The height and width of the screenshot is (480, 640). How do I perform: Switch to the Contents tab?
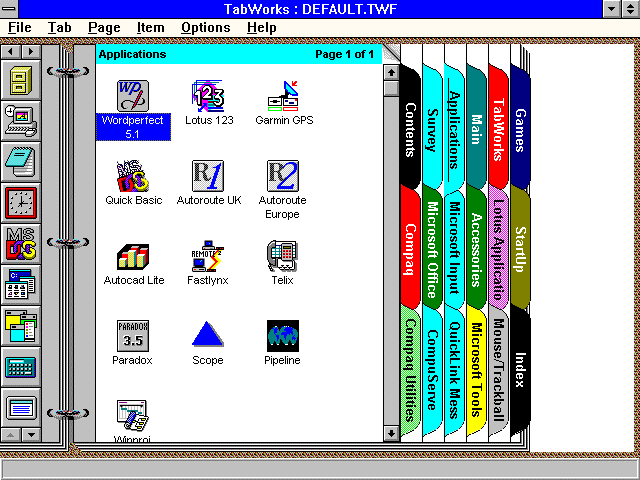tap(411, 129)
